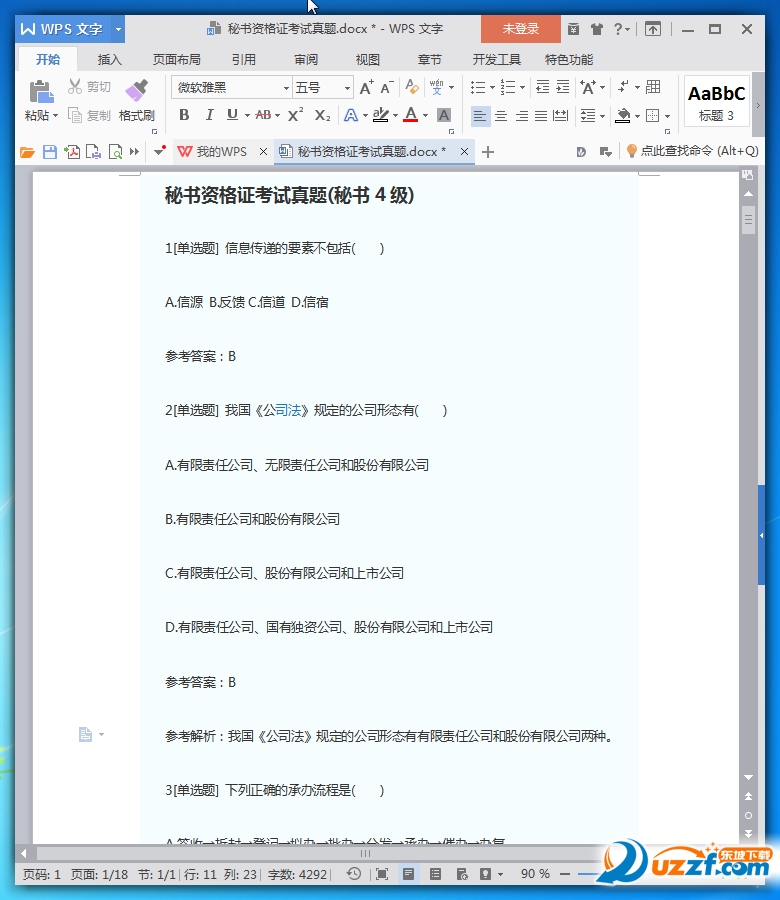Viewport: 780px width, 900px height.
Task: Apply the 标题 3 heading style
Action: pyautogui.click(x=717, y=102)
